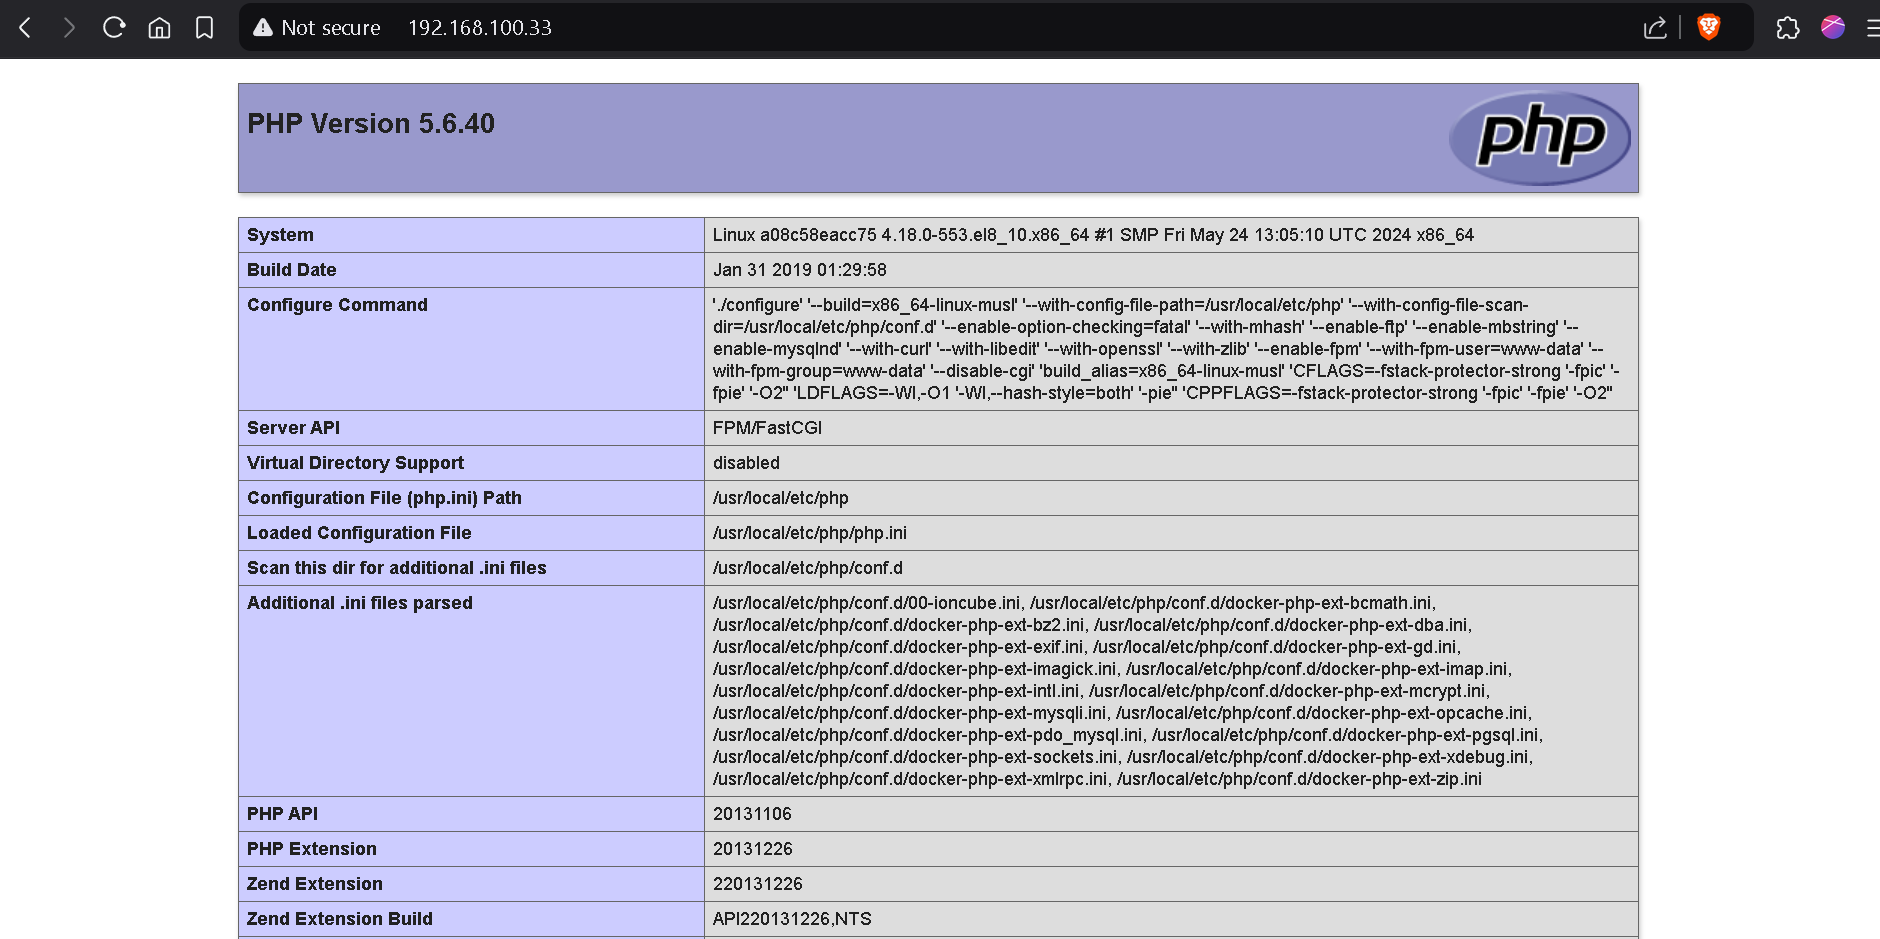
Task: Click the PHP logo in the header
Action: (1539, 138)
